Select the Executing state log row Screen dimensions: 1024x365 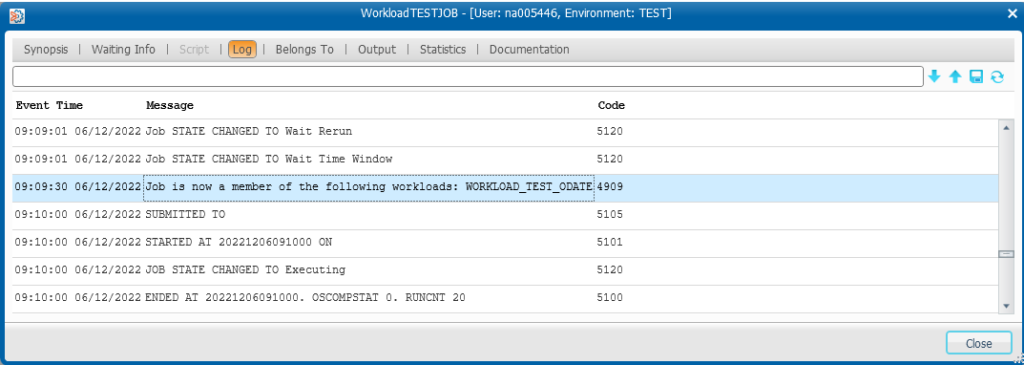[505, 270]
